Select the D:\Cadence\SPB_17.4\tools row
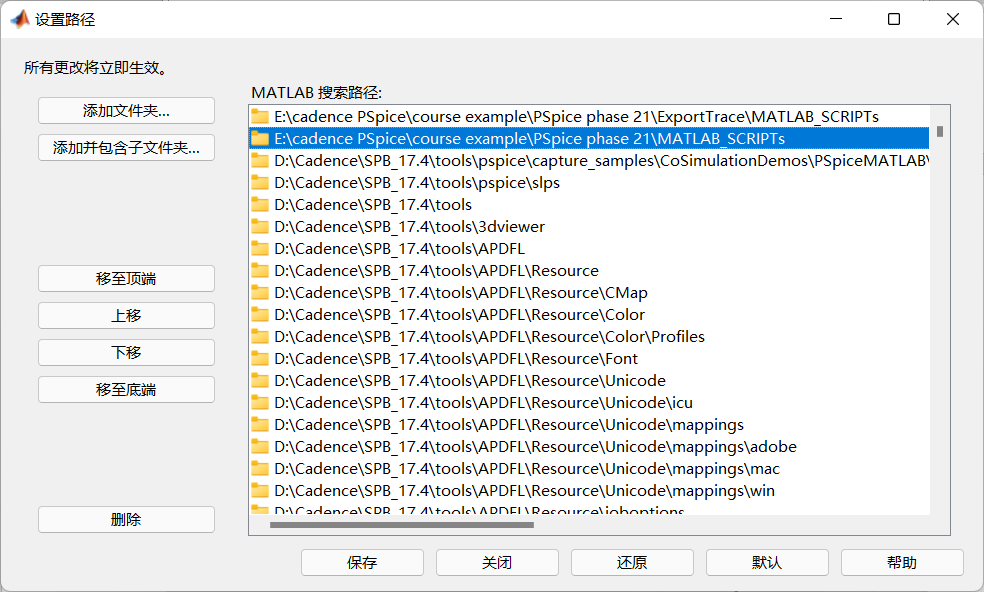 pos(589,205)
